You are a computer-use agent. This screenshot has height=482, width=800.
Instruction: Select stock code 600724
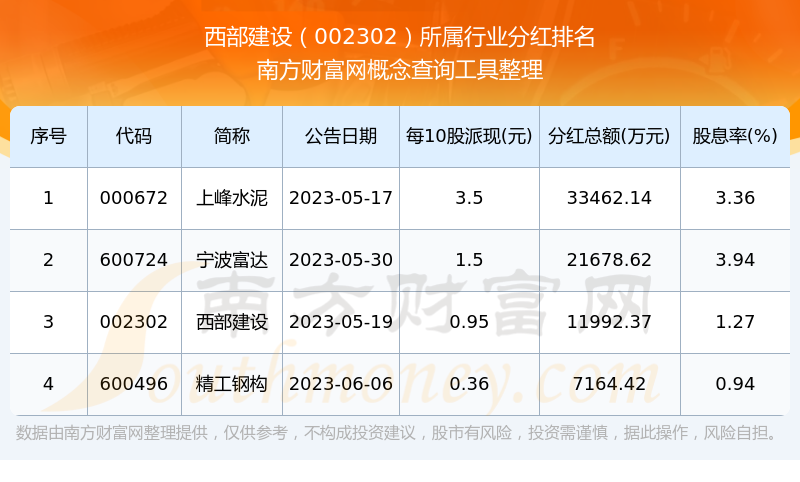click(134, 260)
